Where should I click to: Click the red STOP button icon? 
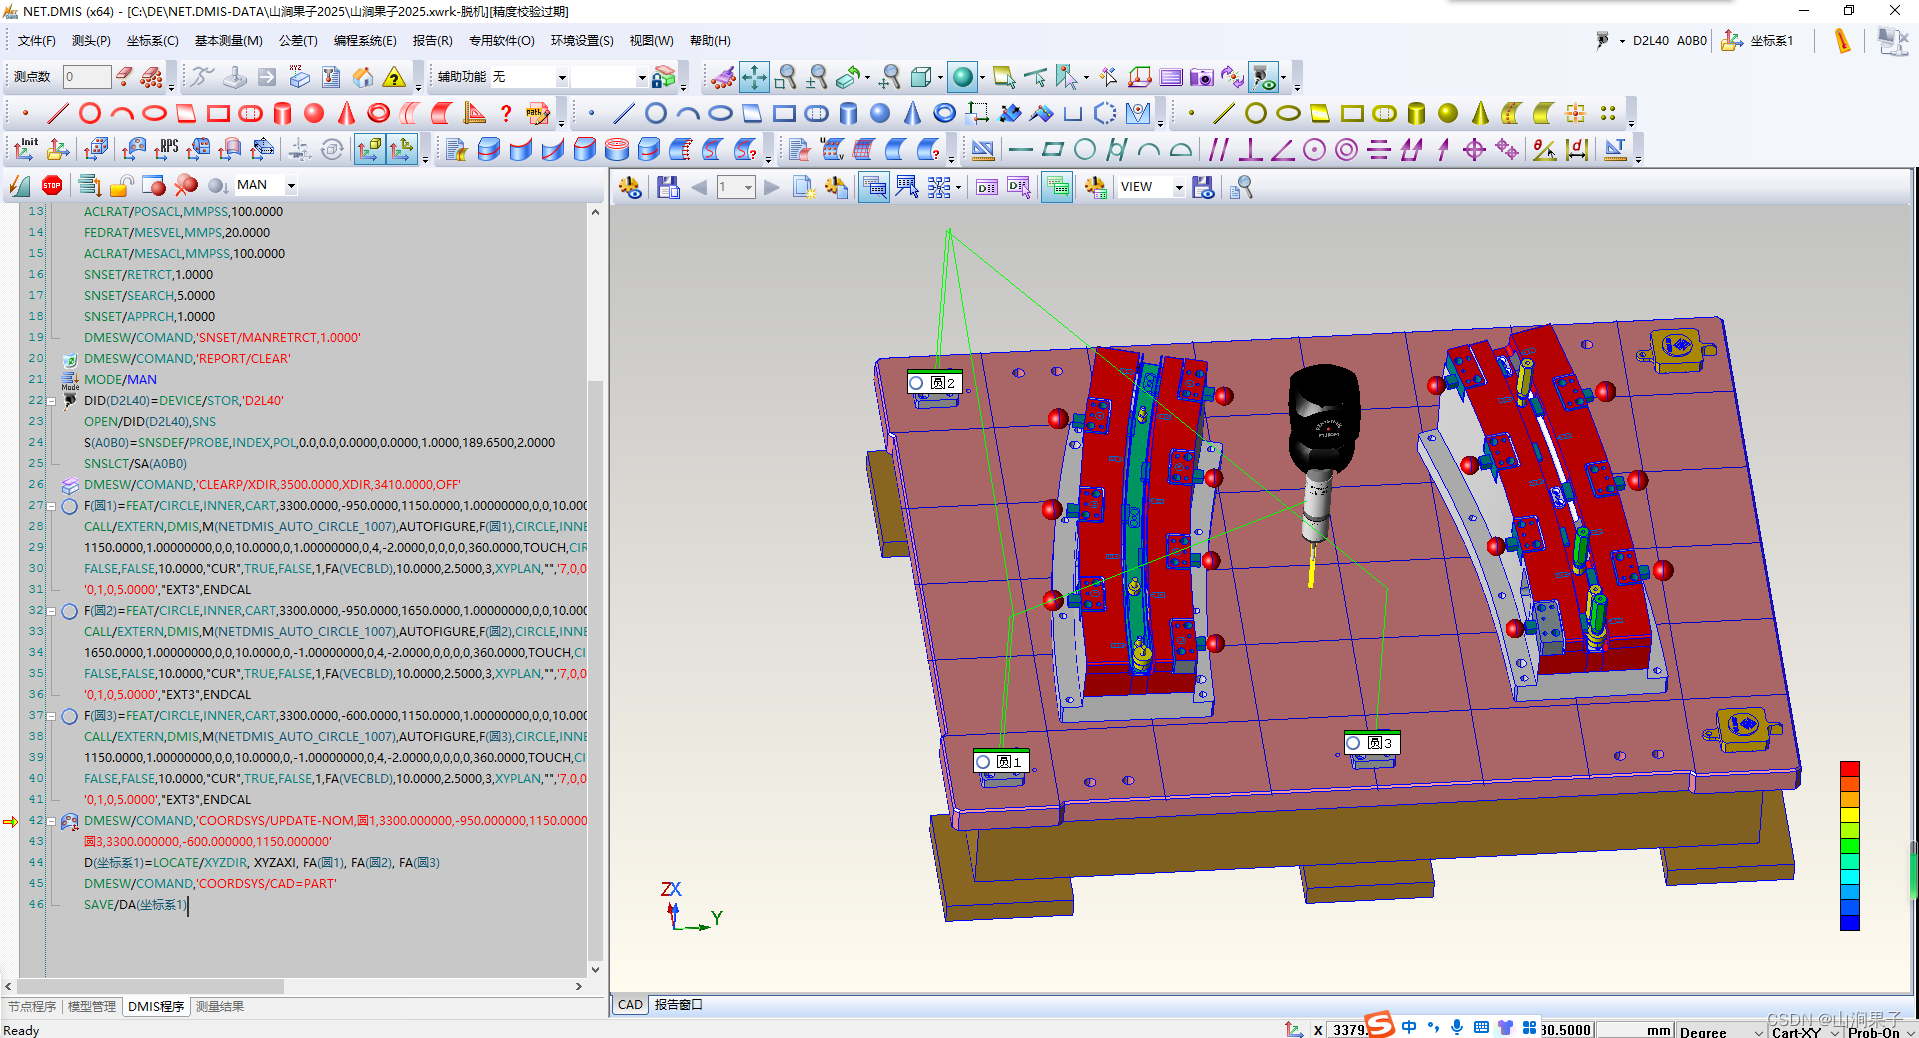(52, 185)
